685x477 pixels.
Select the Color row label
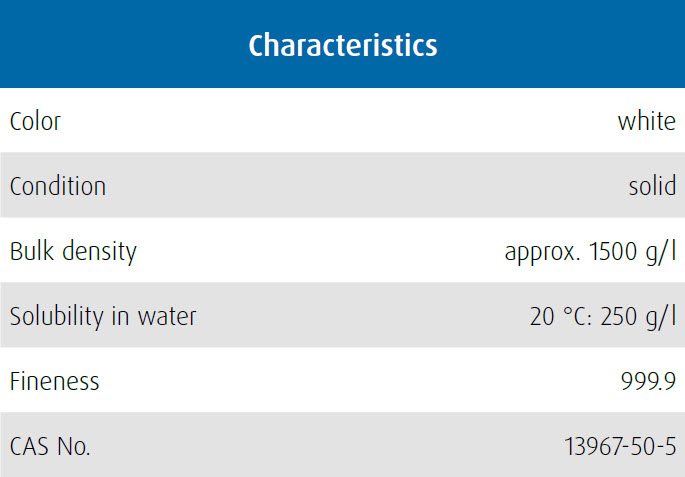35,122
